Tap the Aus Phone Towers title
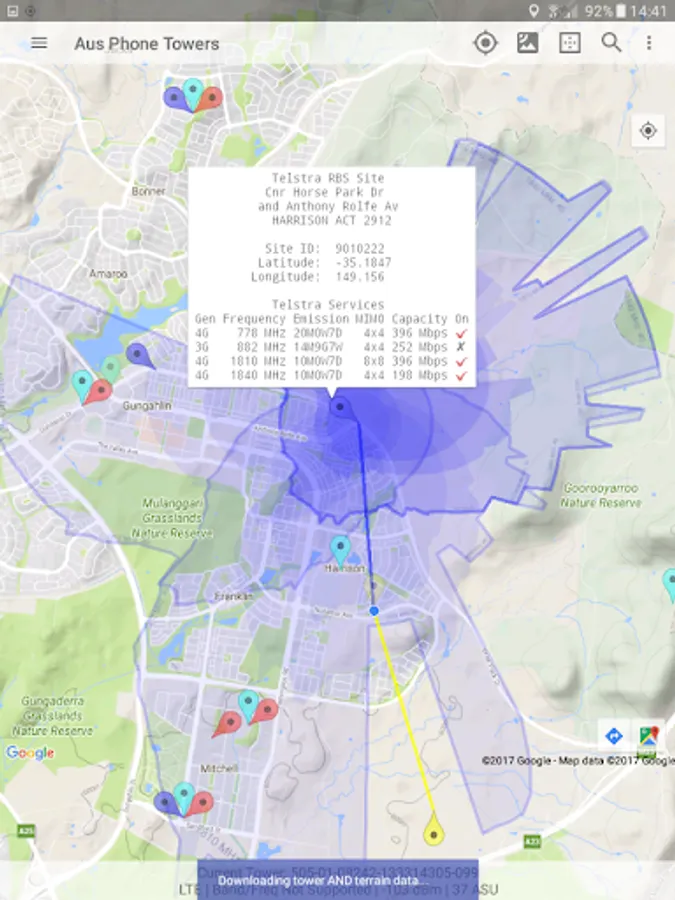Image resolution: width=675 pixels, height=900 pixels. [147, 44]
